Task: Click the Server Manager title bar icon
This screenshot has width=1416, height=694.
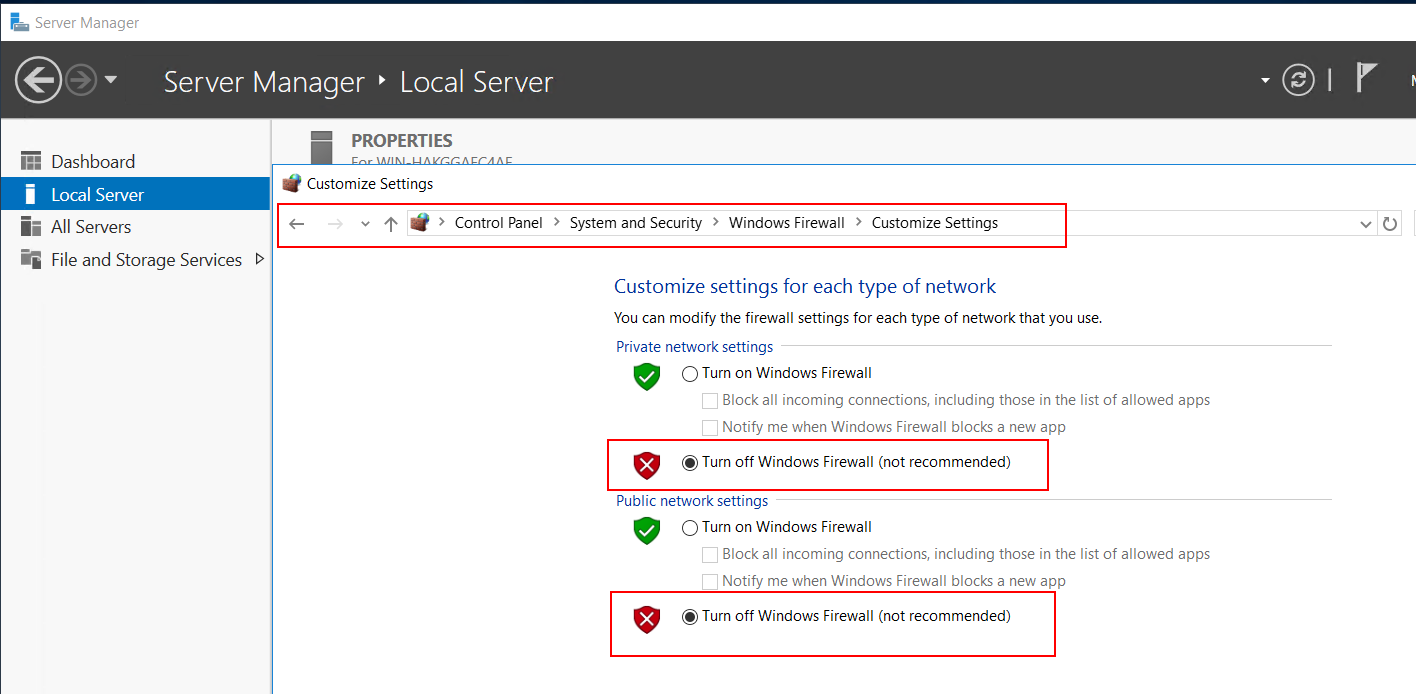Action: (x=19, y=22)
